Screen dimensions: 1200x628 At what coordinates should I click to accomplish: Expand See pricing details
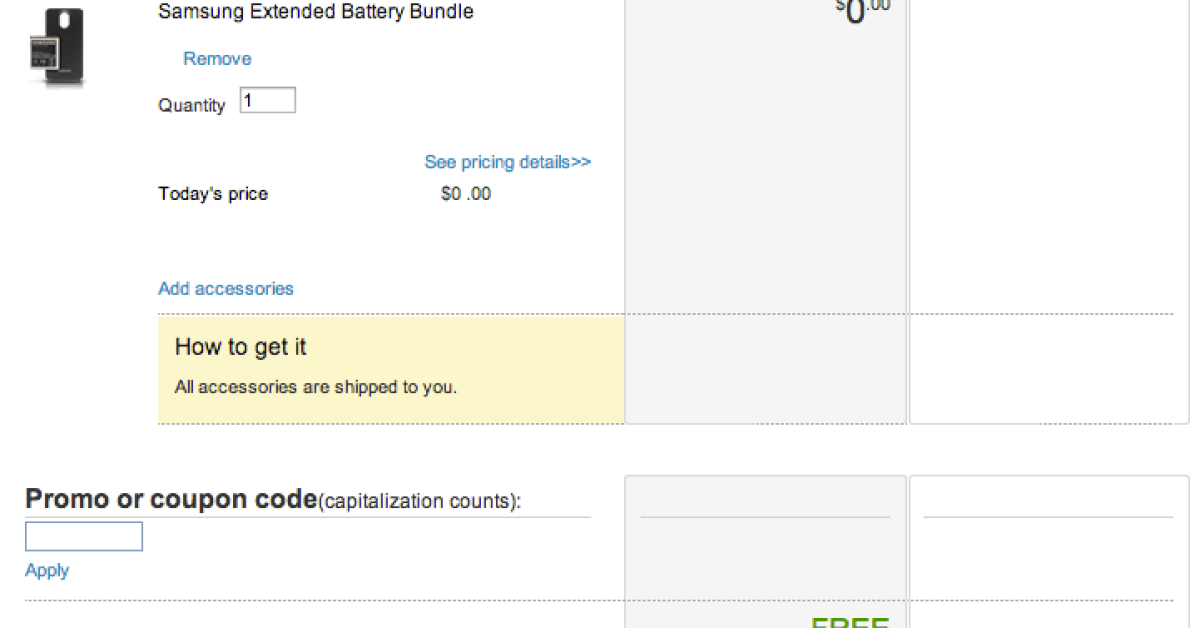(x=507, y=162)
